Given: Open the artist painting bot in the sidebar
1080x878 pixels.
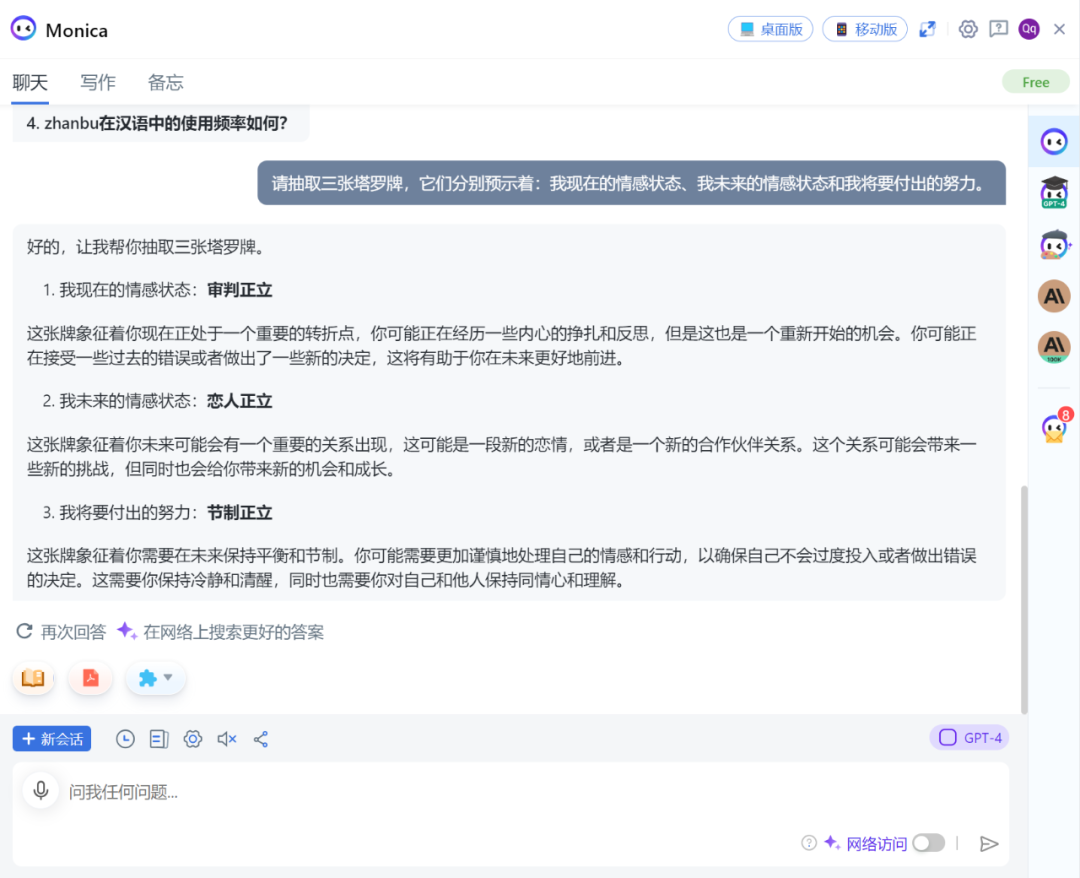Looking at the screenshot, I should coord(1055,244).
